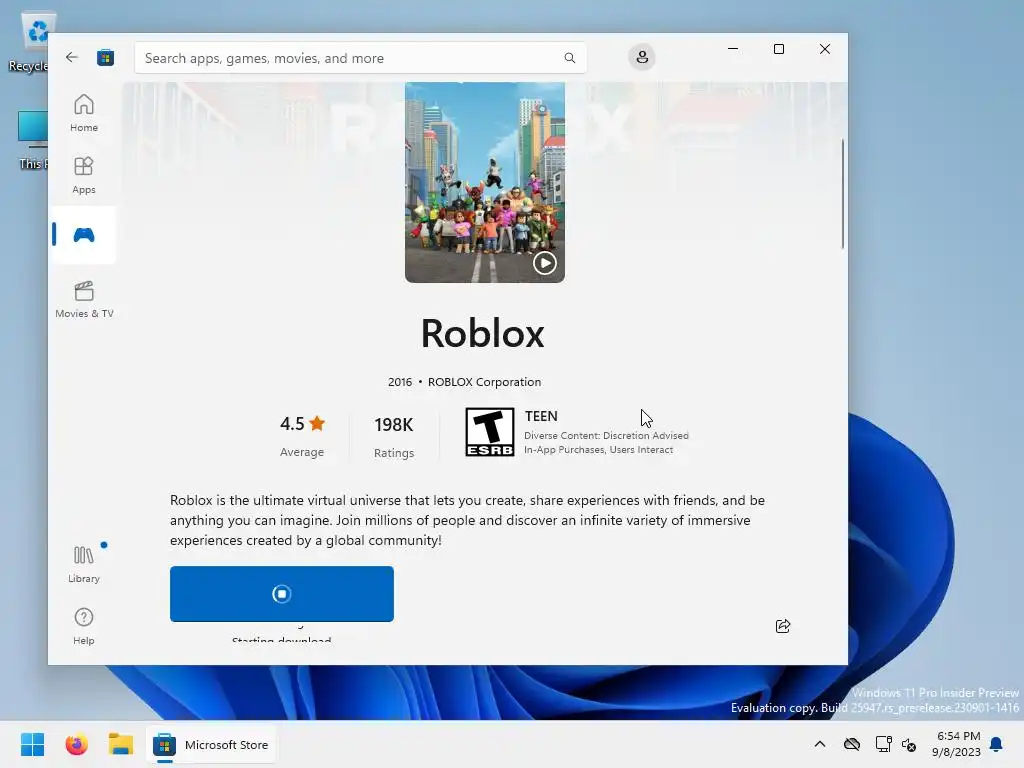Minimize the Microsoft Store window
This screenshot has width=1024, height=768.
pyautogui.click(x=733, y=49)
